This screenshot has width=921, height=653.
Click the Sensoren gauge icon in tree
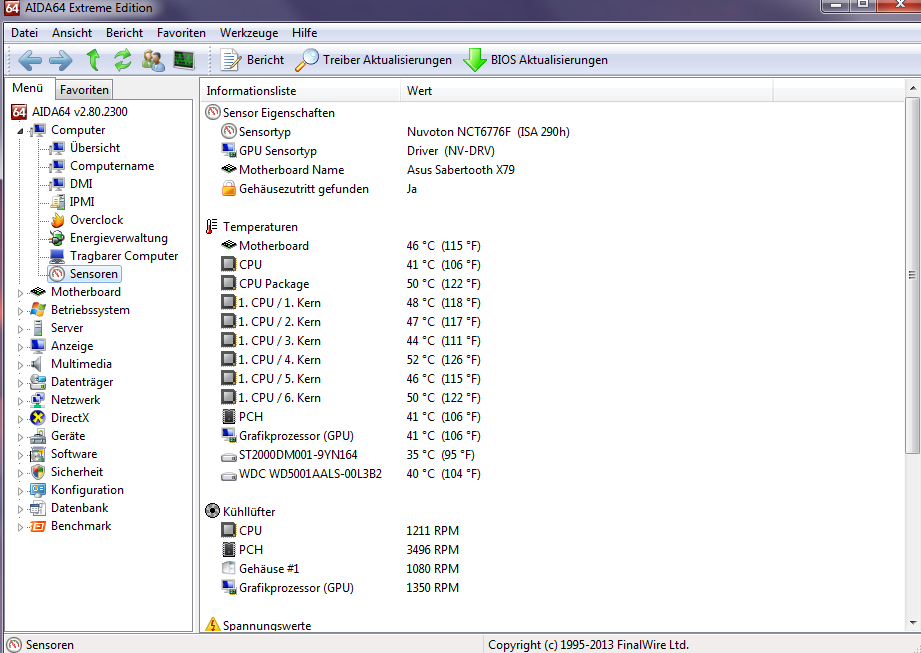coord(58,274)
